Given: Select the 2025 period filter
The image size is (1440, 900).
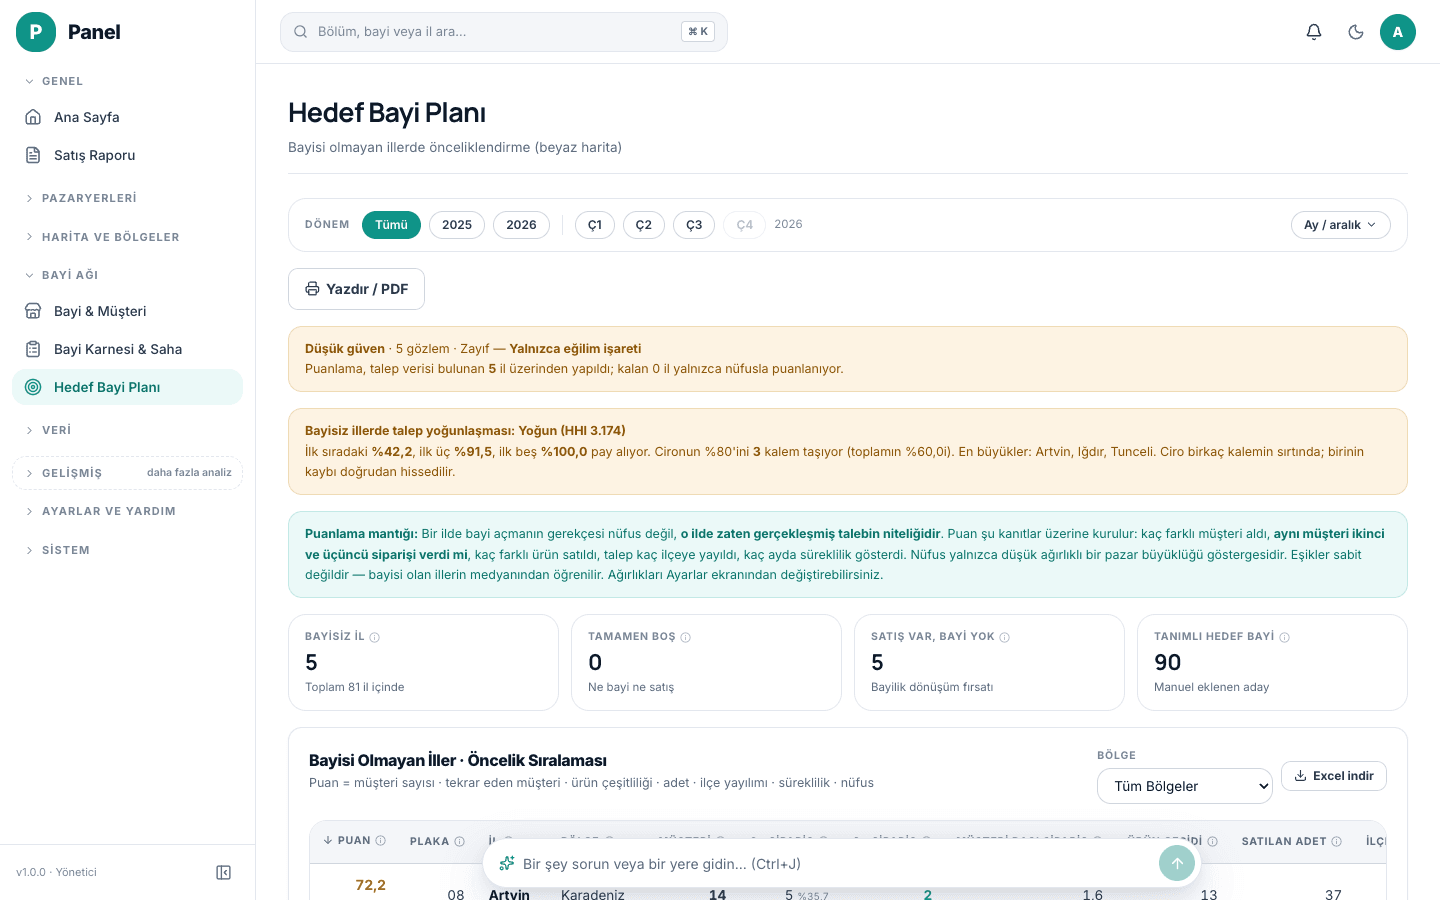Looking at the screenshot, I should click(x=457, y=225).
